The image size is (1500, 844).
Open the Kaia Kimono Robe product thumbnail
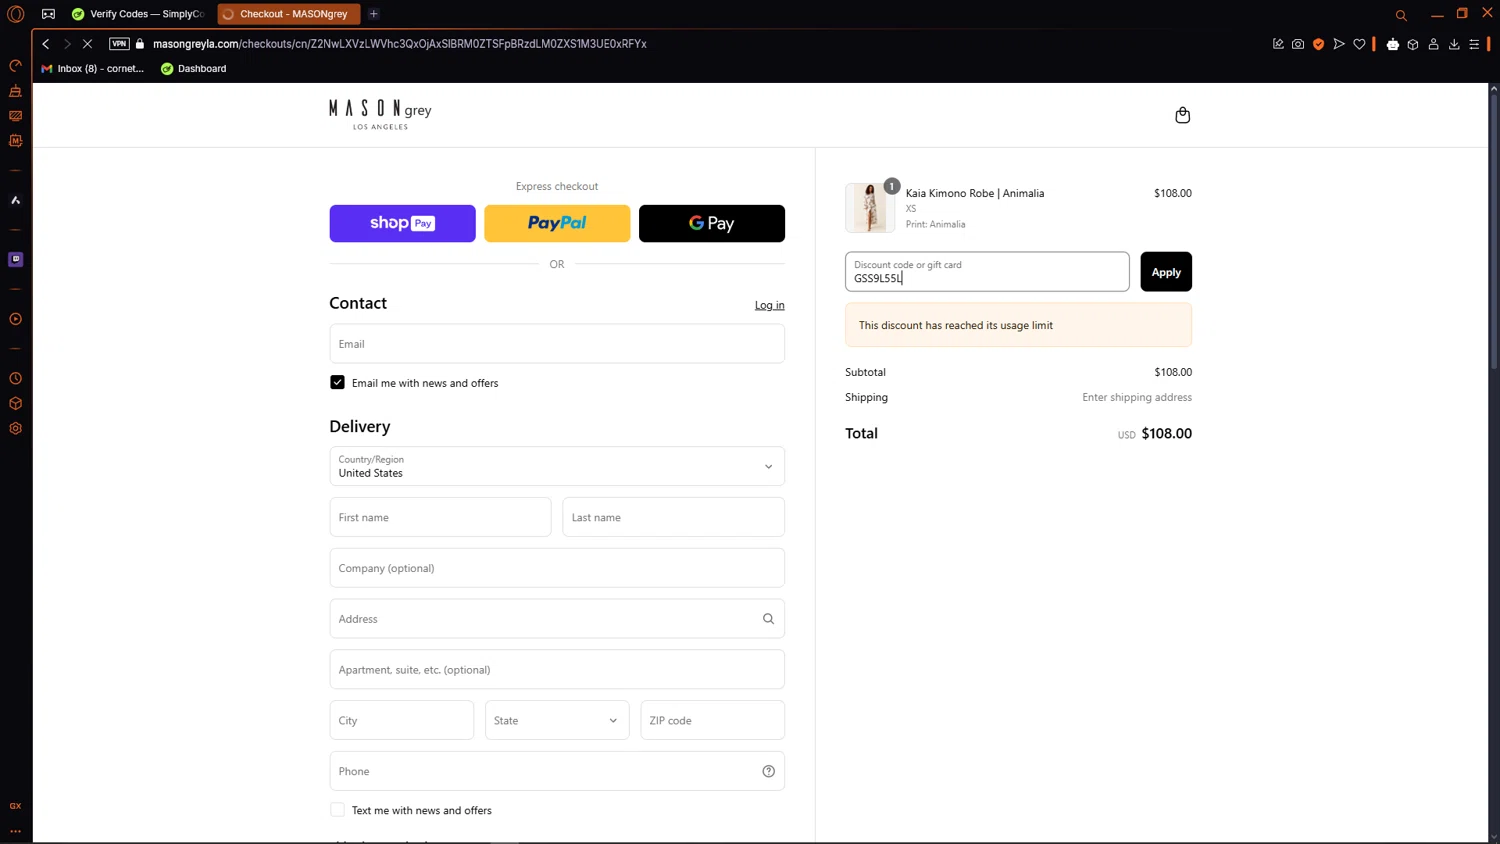[870, 208]
